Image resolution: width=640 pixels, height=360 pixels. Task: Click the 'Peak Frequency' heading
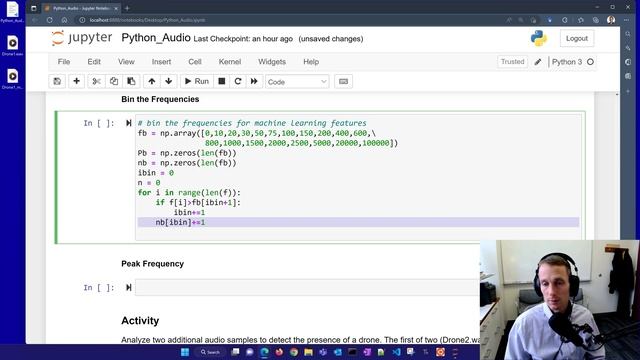click(x=152, y=264)
